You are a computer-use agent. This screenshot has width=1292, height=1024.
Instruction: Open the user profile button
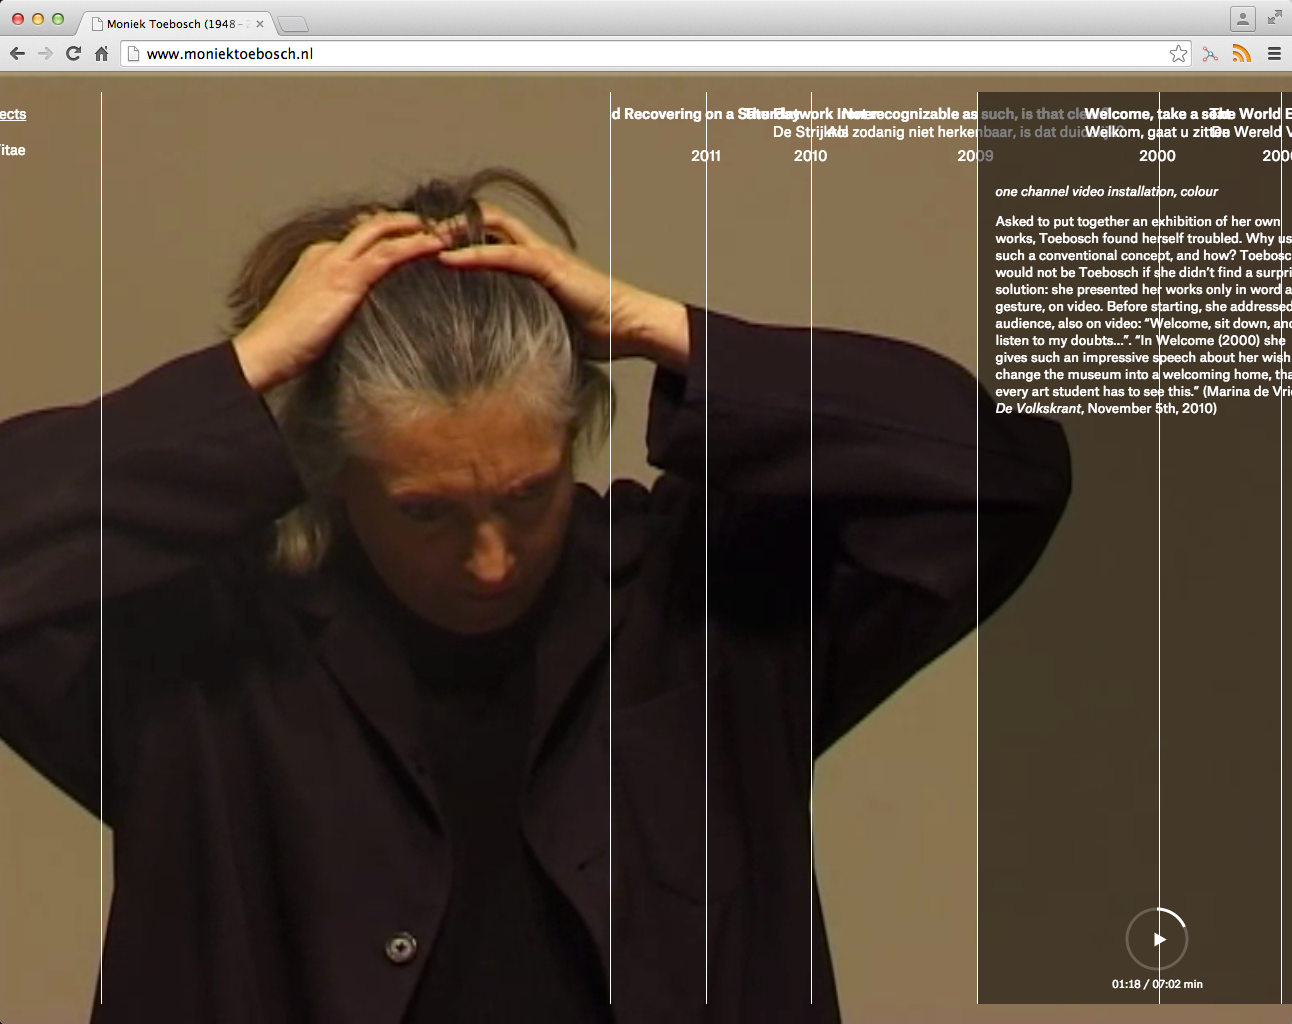1242,19
